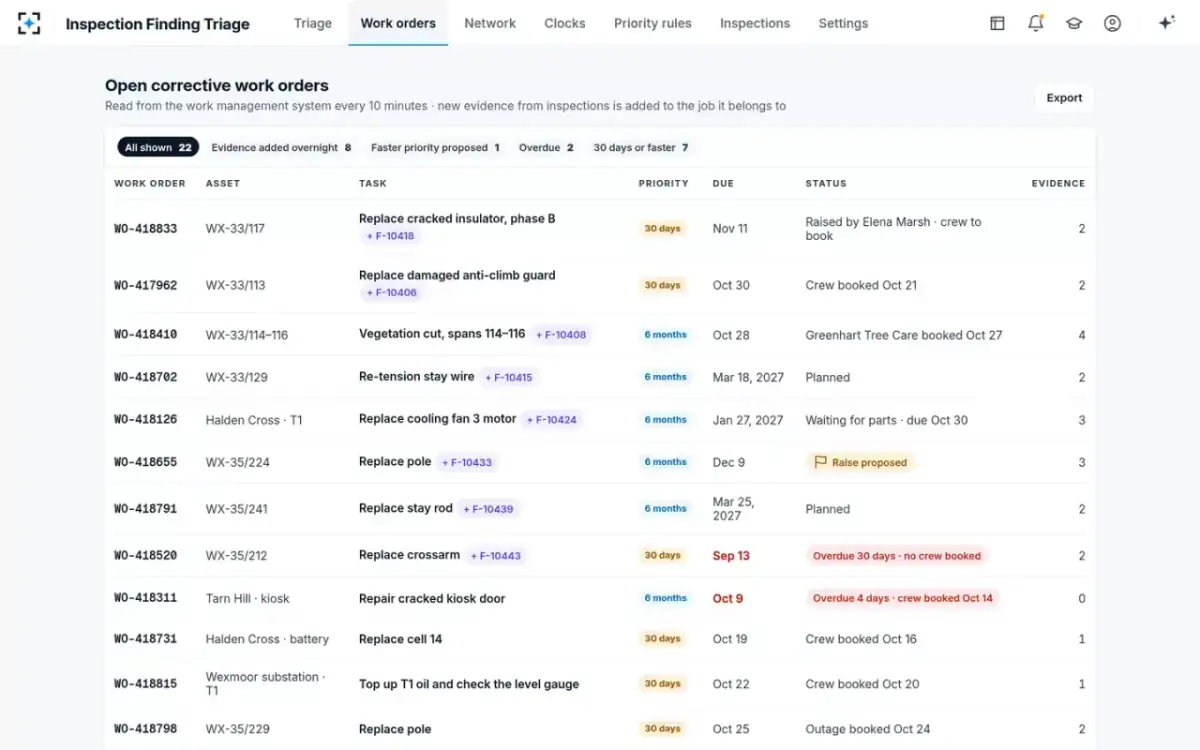Open the notifications bell
The width and height of the screenshot is (1200, 750).
click(x=1036, y=23)
